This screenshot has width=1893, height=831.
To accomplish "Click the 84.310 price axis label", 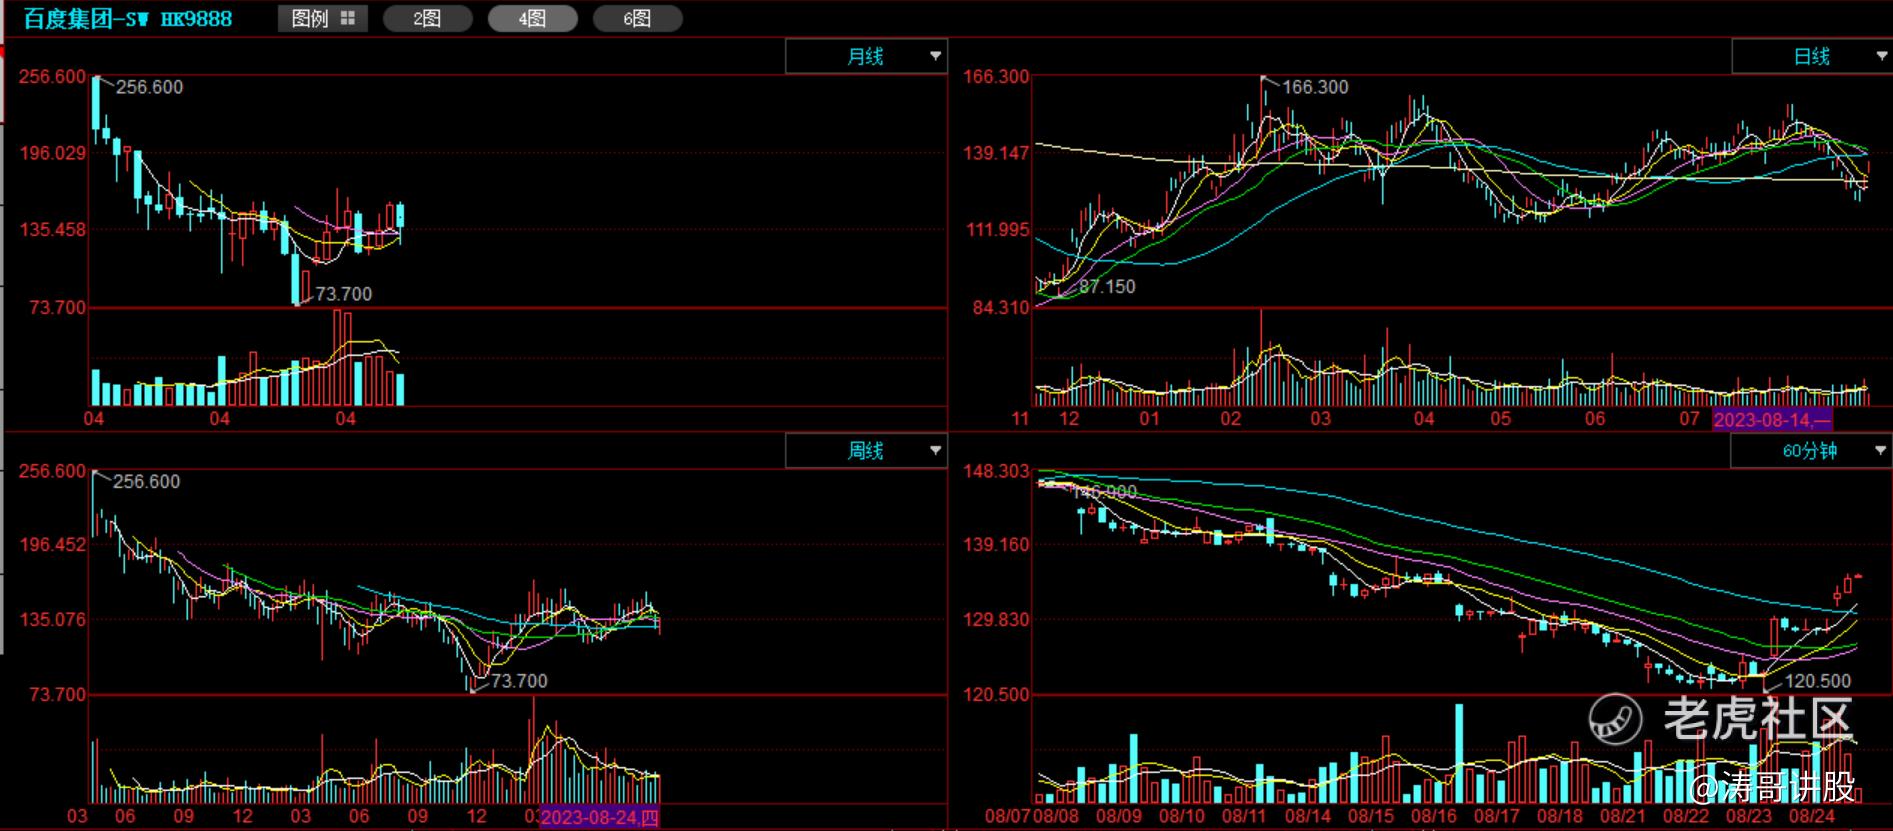I will point(1001,307).
